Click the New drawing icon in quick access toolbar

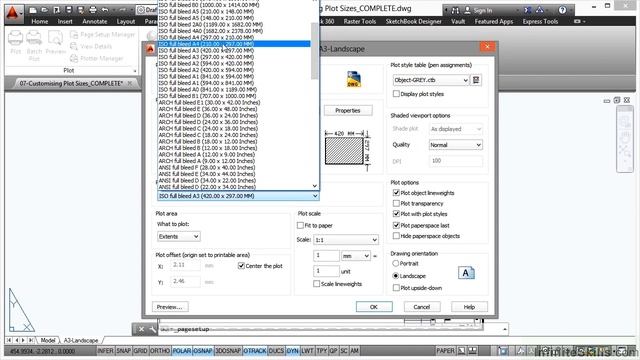point(33,10)
